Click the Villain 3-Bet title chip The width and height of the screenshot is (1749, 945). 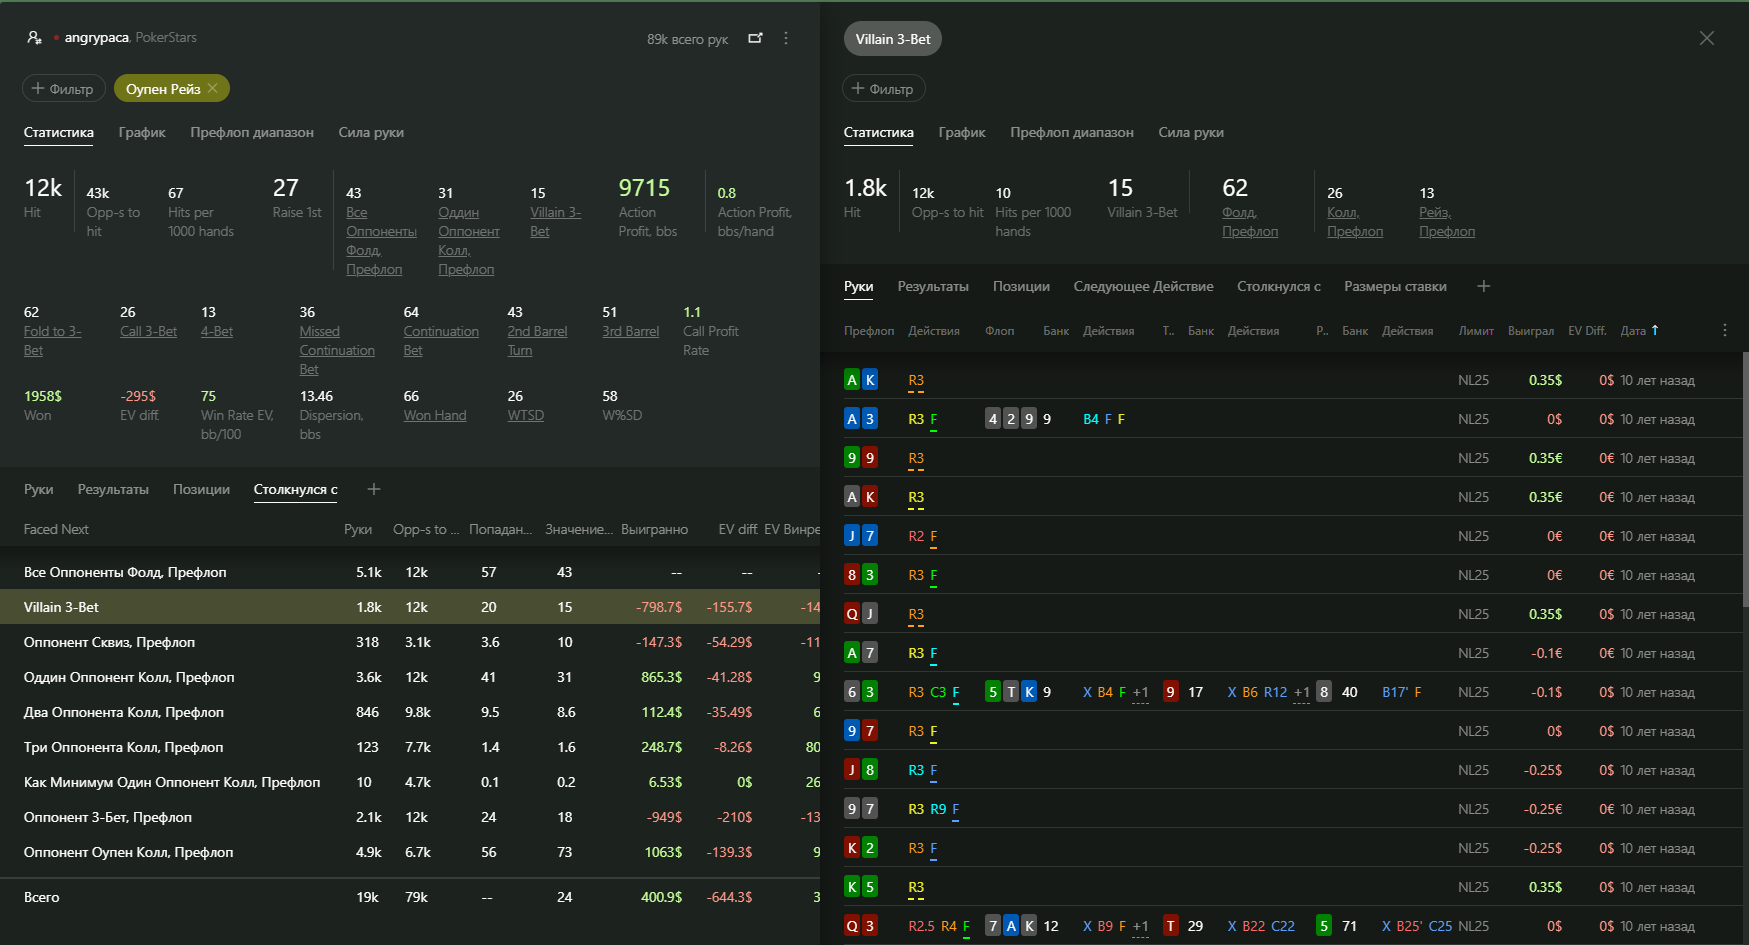(x=893, y=39)
